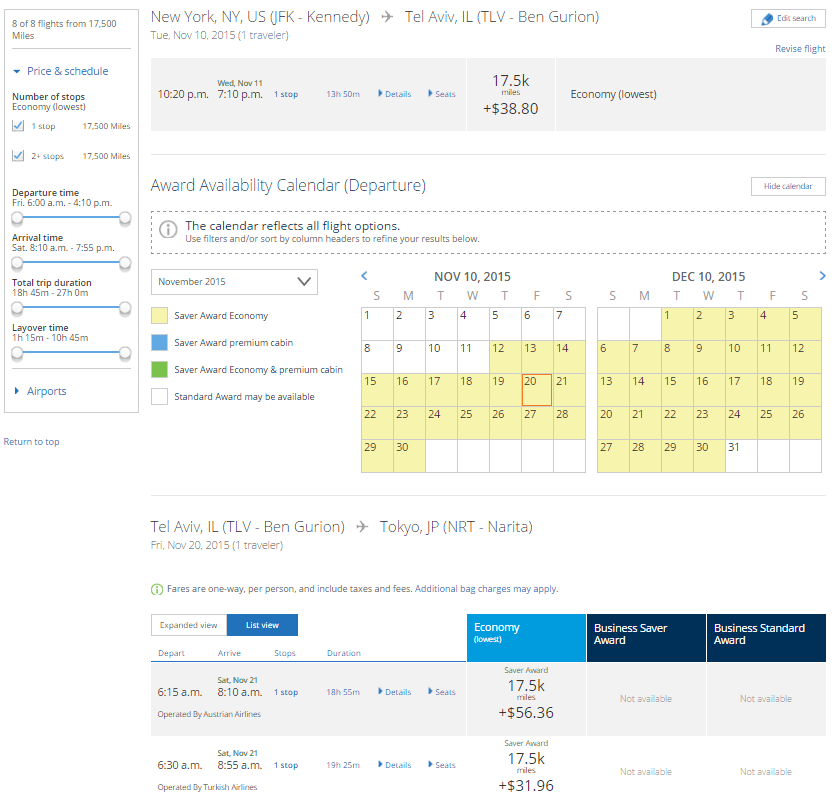
Task: Sort flights by Arrive column
Action: tap(229, 653)
